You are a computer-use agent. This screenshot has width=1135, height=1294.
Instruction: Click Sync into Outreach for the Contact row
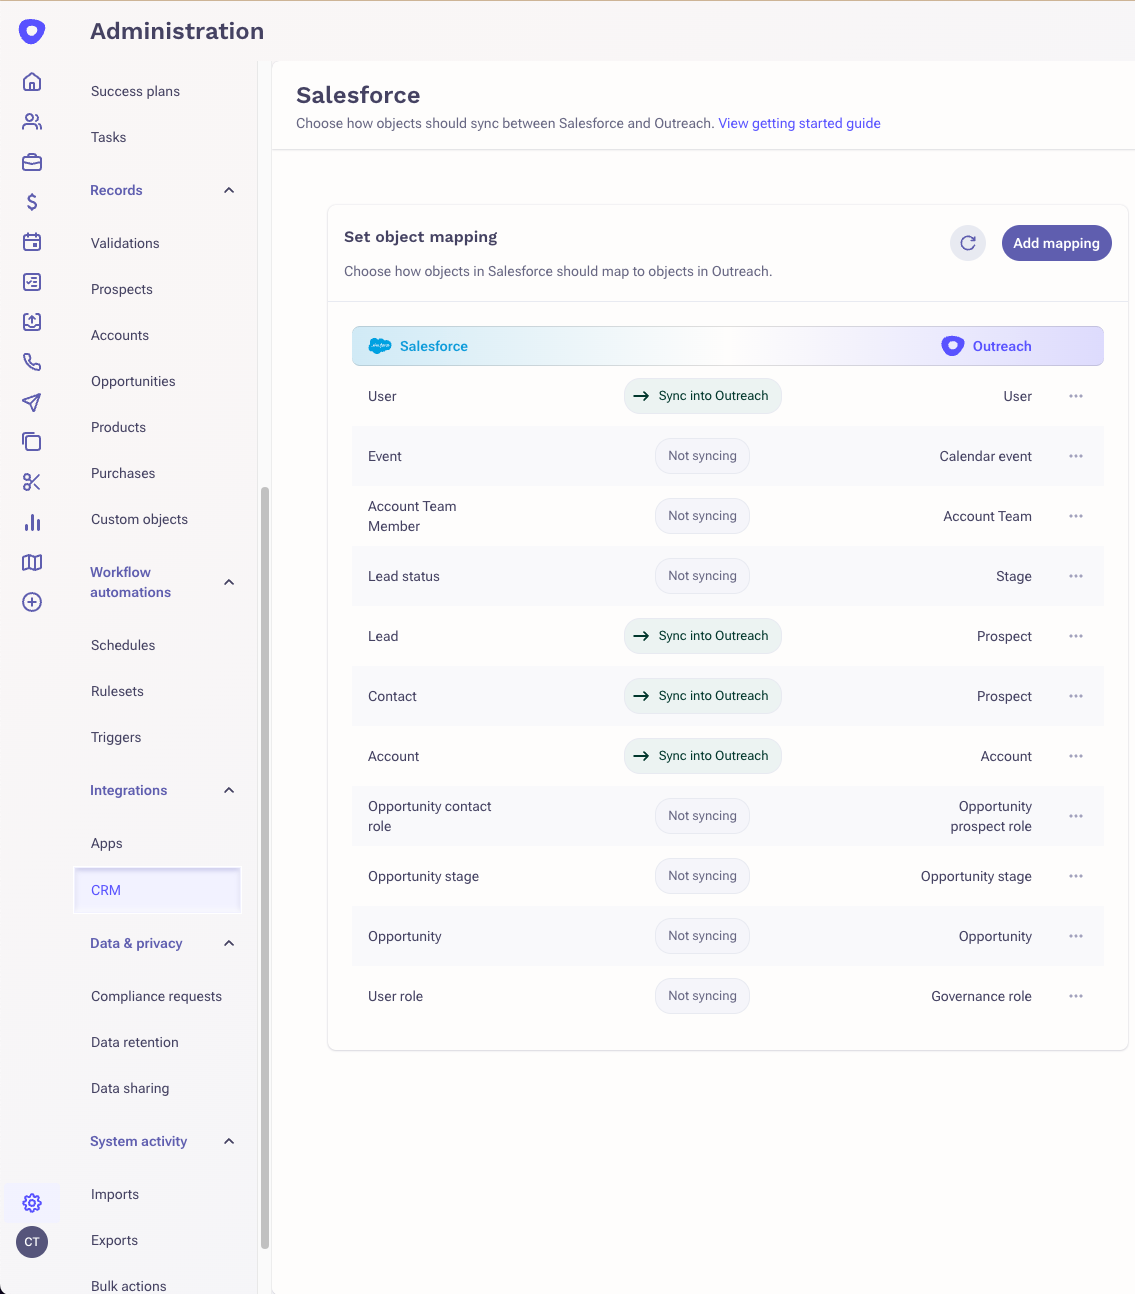703,696
